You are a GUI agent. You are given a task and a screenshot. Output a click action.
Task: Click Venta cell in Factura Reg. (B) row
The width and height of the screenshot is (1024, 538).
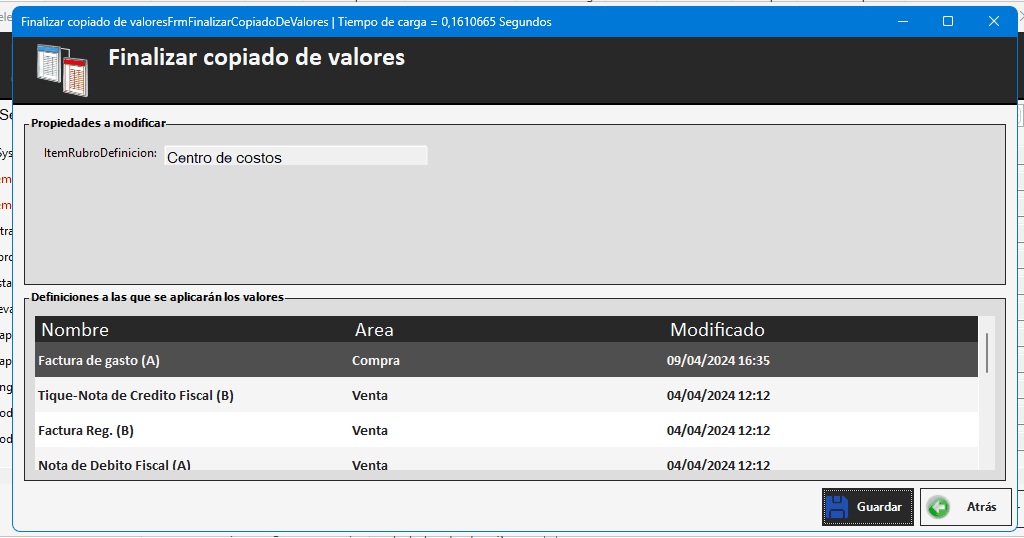[x=370, y=430]
